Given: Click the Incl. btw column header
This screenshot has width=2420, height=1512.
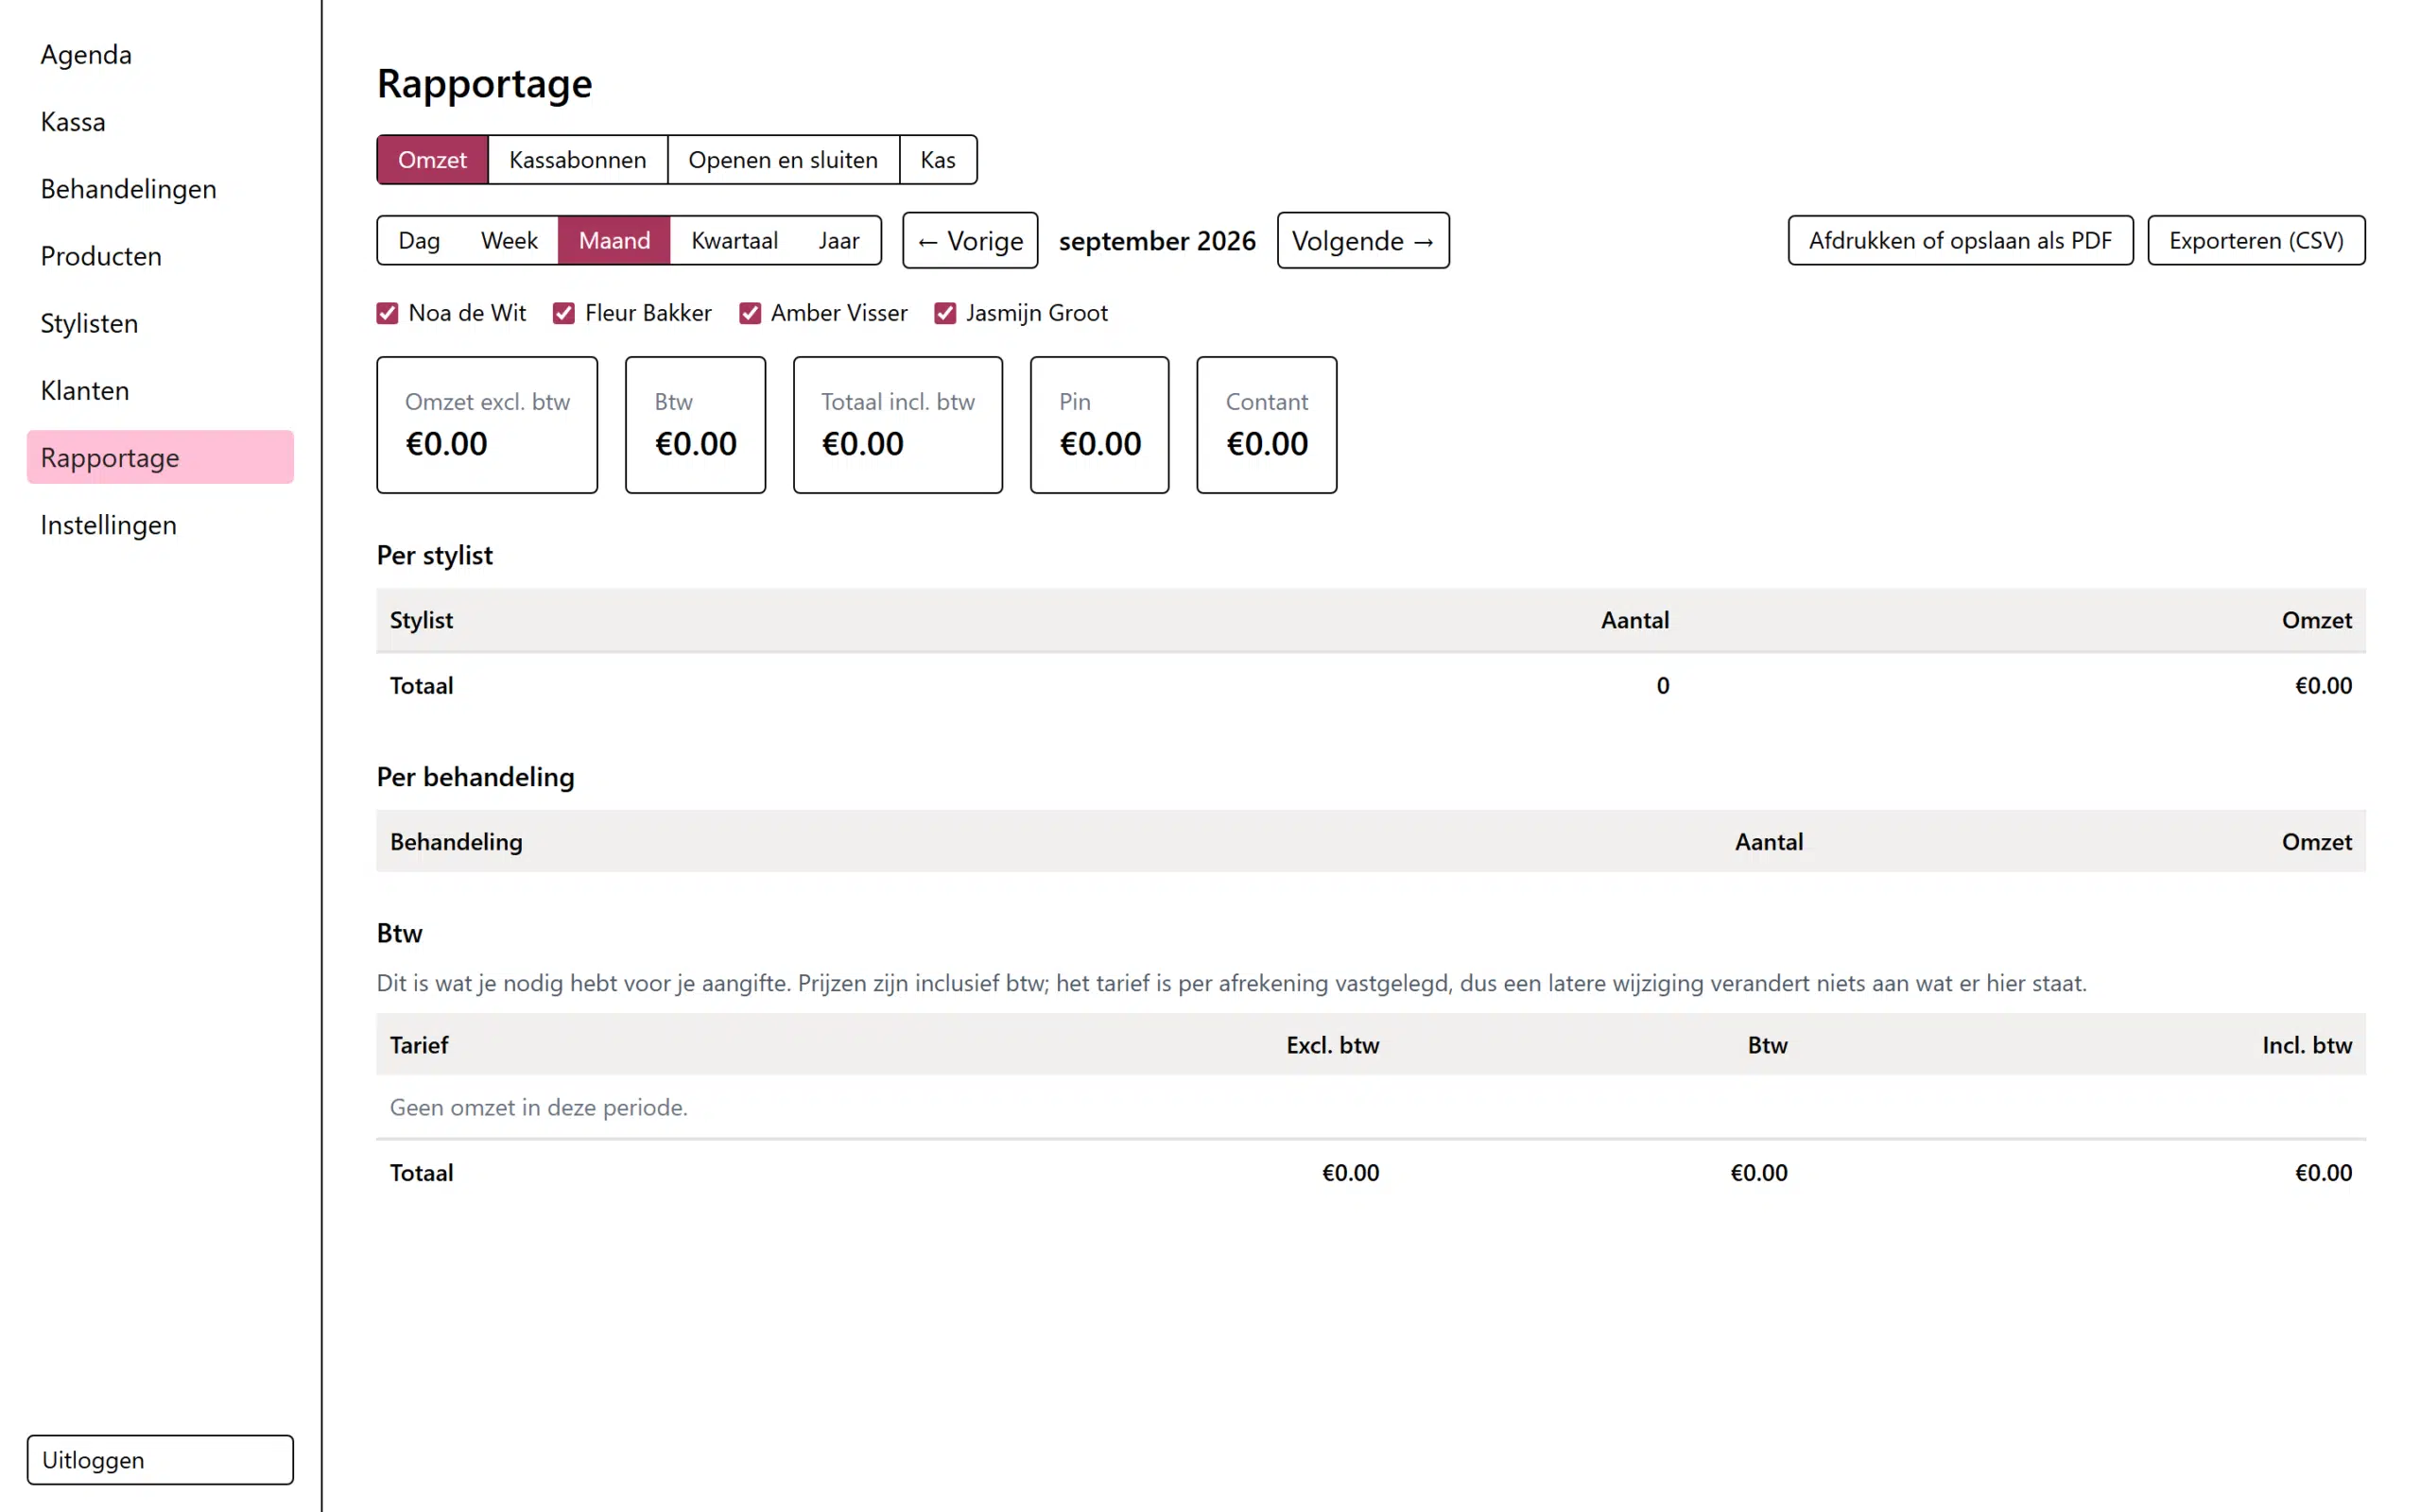Looking at the screenshot, I should (x=2307, y=1045).
